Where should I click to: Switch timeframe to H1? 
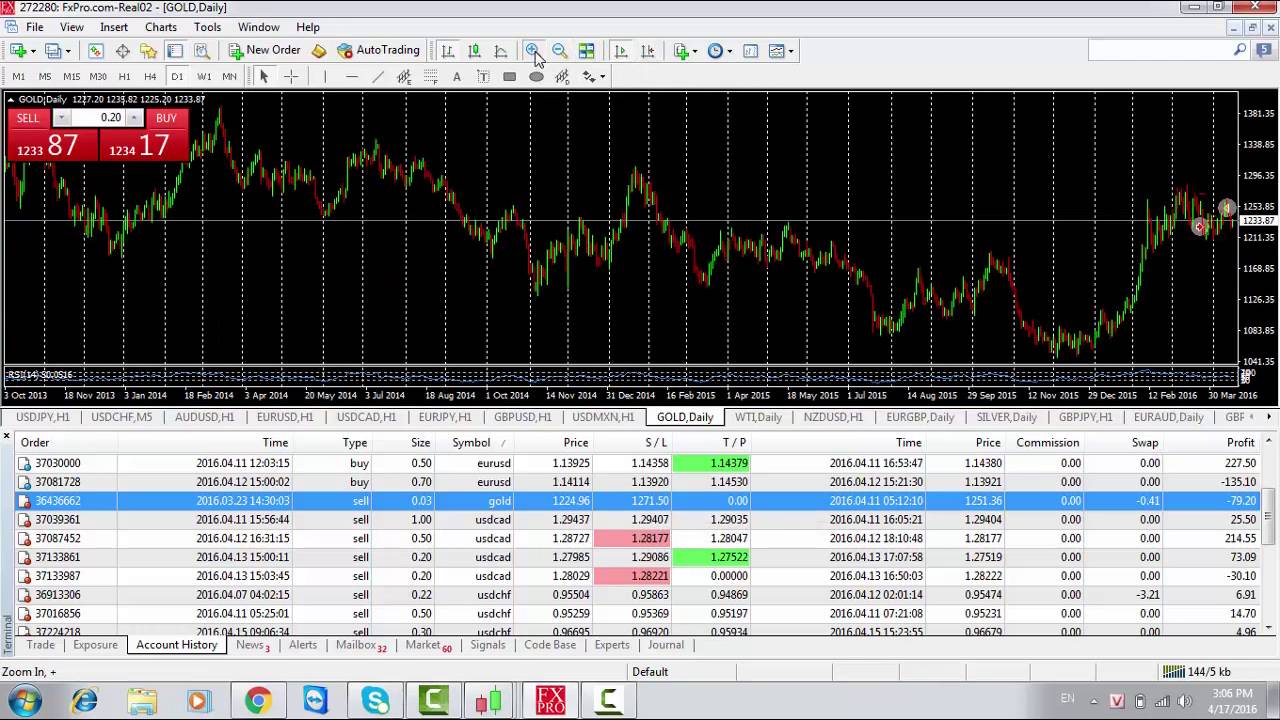click(124, 77)
